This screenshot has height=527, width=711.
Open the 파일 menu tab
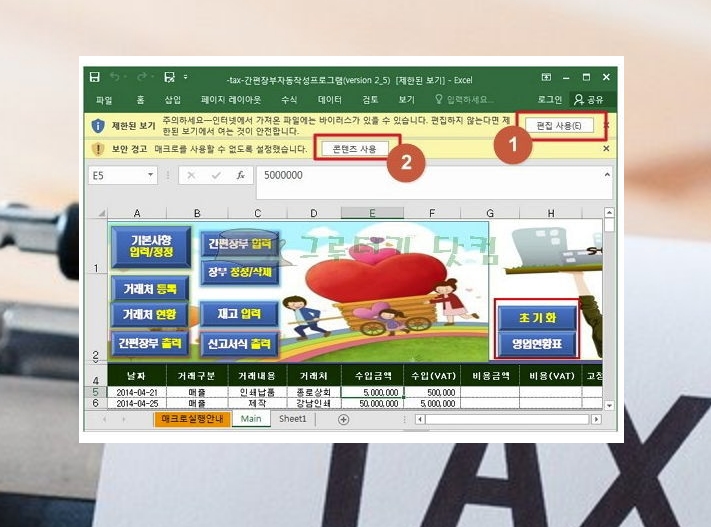(x=104, y=100)
